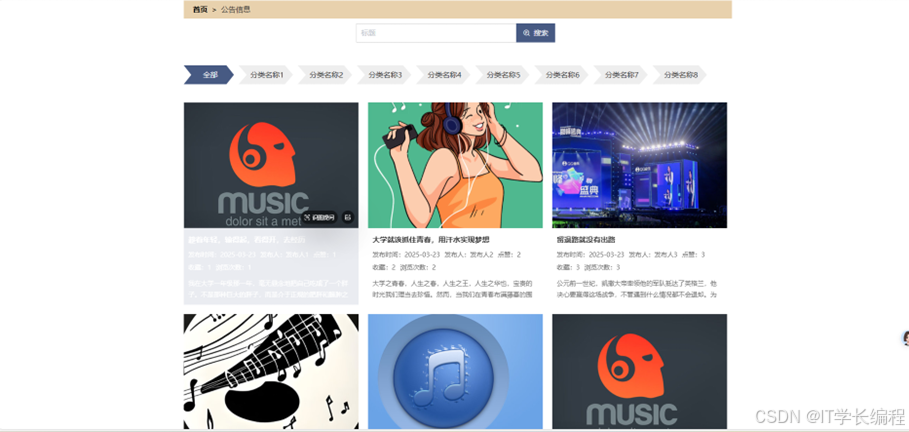Open the notice titled 大学就该抓住青春，用汗水实现梦想
Image resolution: width=909 pixels, height=432 pixels.
pos(431,239)
